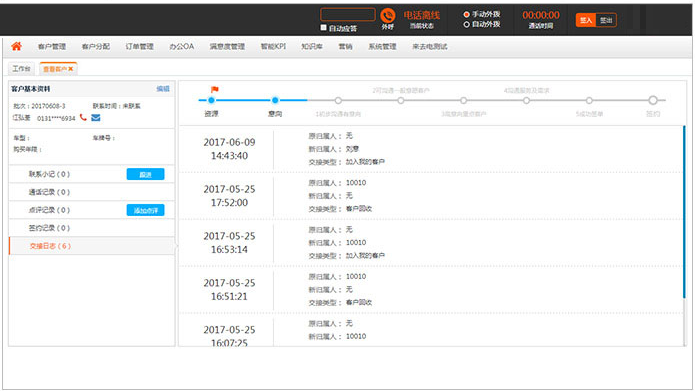Click the 客户基本资料 panel header

tap(31, 89)
